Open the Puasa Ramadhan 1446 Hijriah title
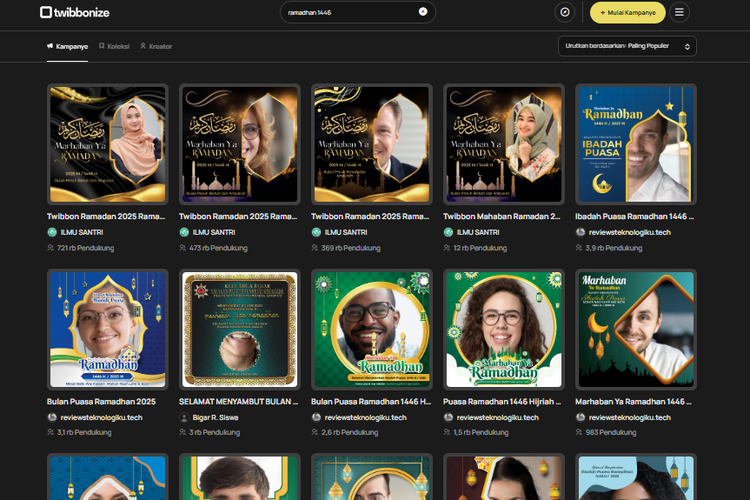 tap(502, 401)
